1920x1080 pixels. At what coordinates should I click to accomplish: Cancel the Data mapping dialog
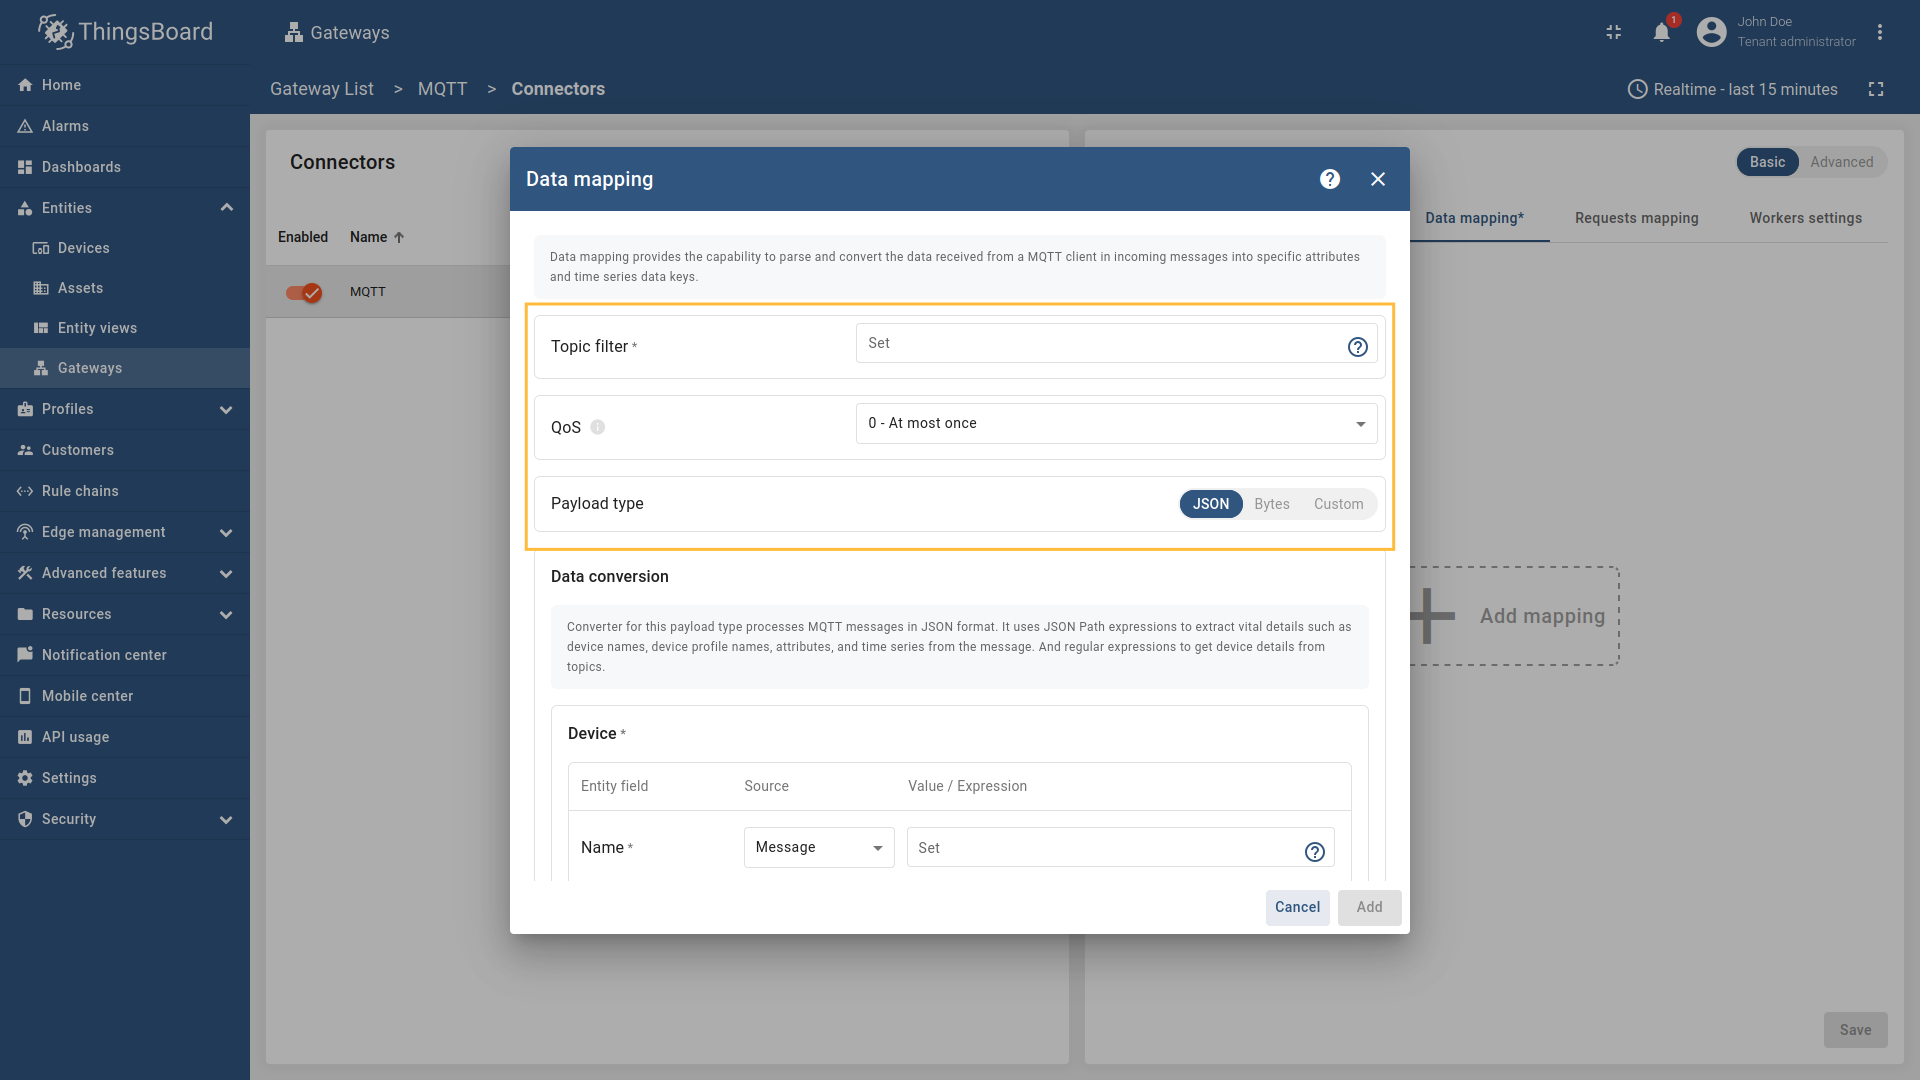1297,907
